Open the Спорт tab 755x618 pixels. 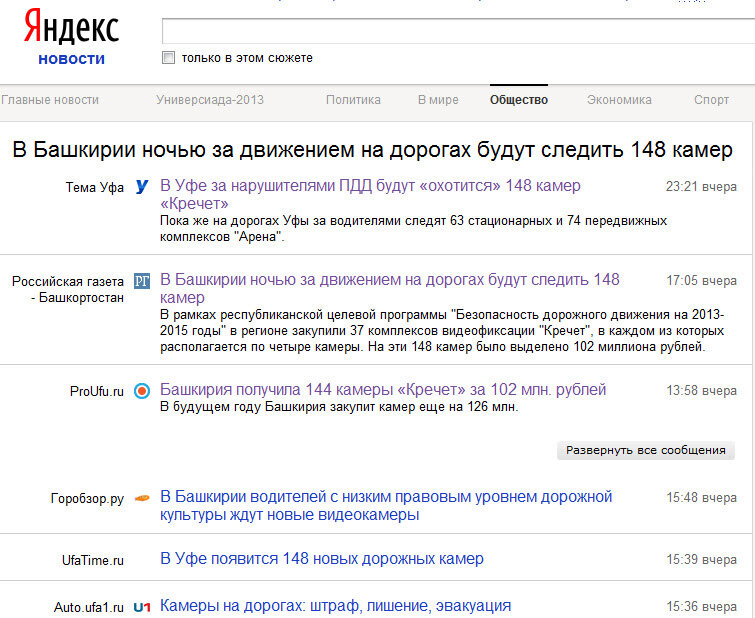point(711,100)
